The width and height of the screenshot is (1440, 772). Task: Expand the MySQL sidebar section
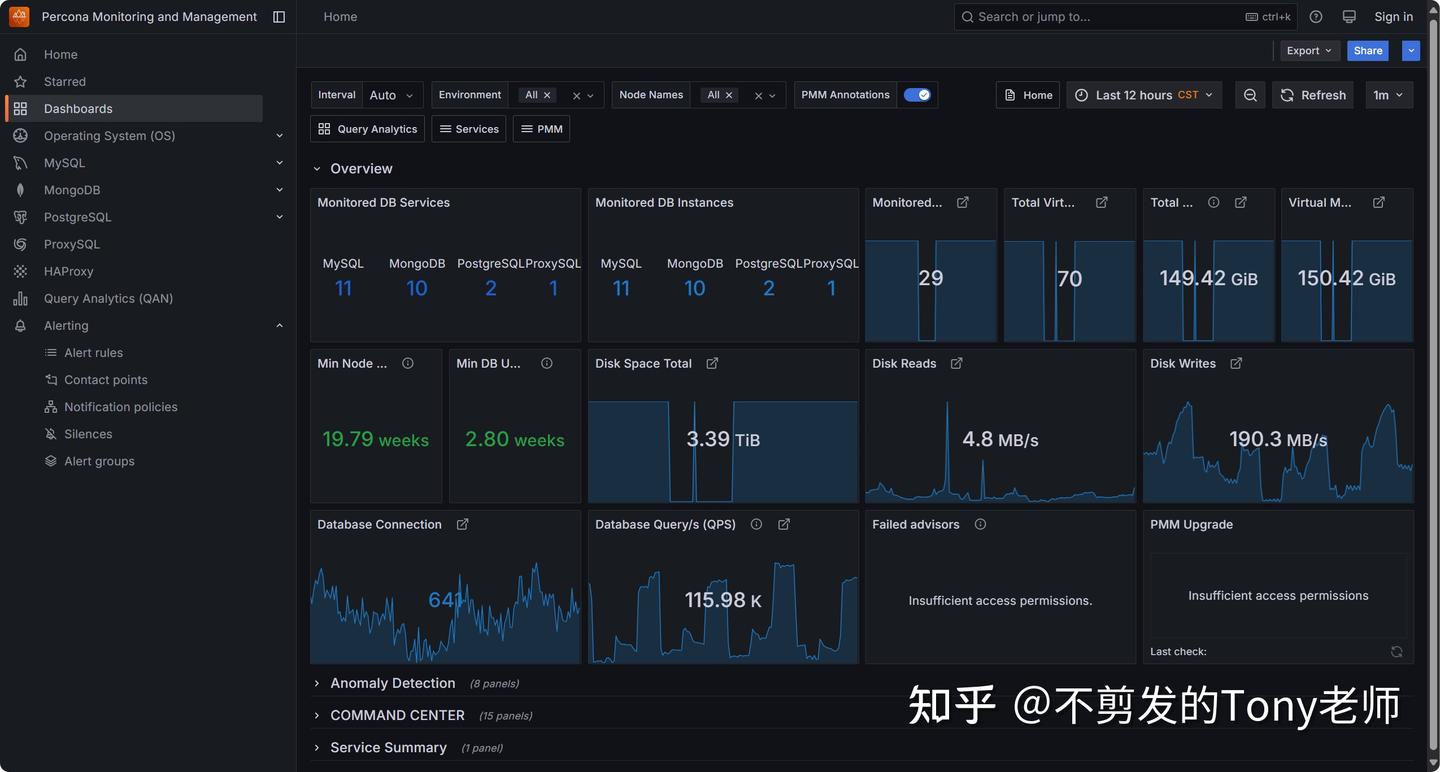click(x=279, y=163)
